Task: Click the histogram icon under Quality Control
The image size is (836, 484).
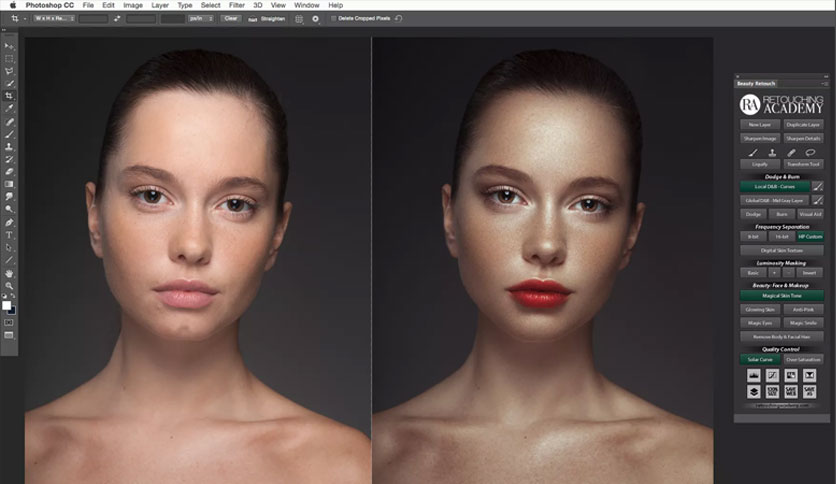Action: [x=753, y=375]
